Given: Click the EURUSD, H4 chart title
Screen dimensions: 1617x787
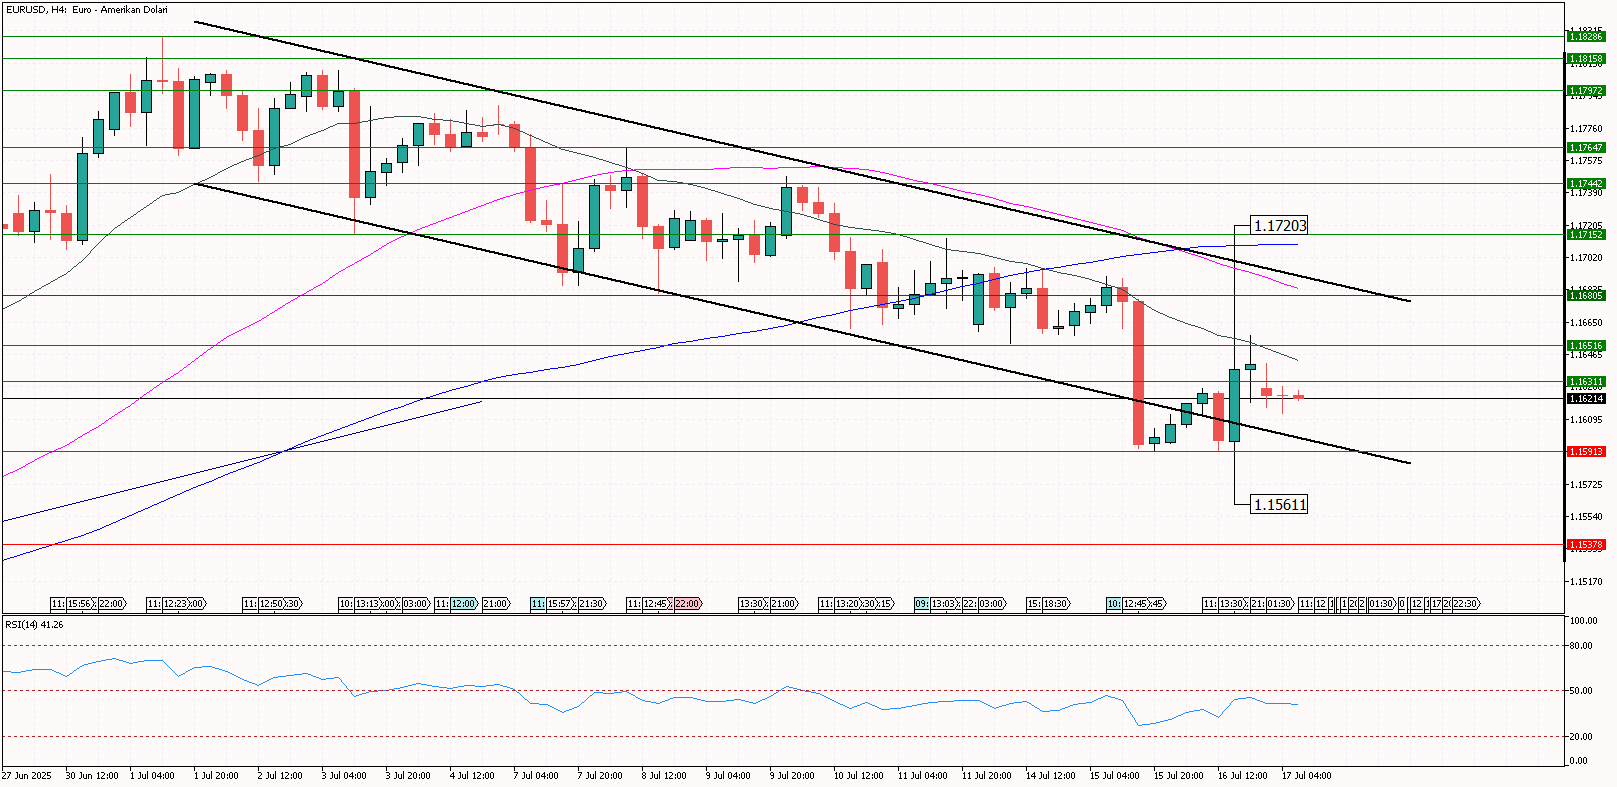Looking at the screenshot, I should point(87,10).
